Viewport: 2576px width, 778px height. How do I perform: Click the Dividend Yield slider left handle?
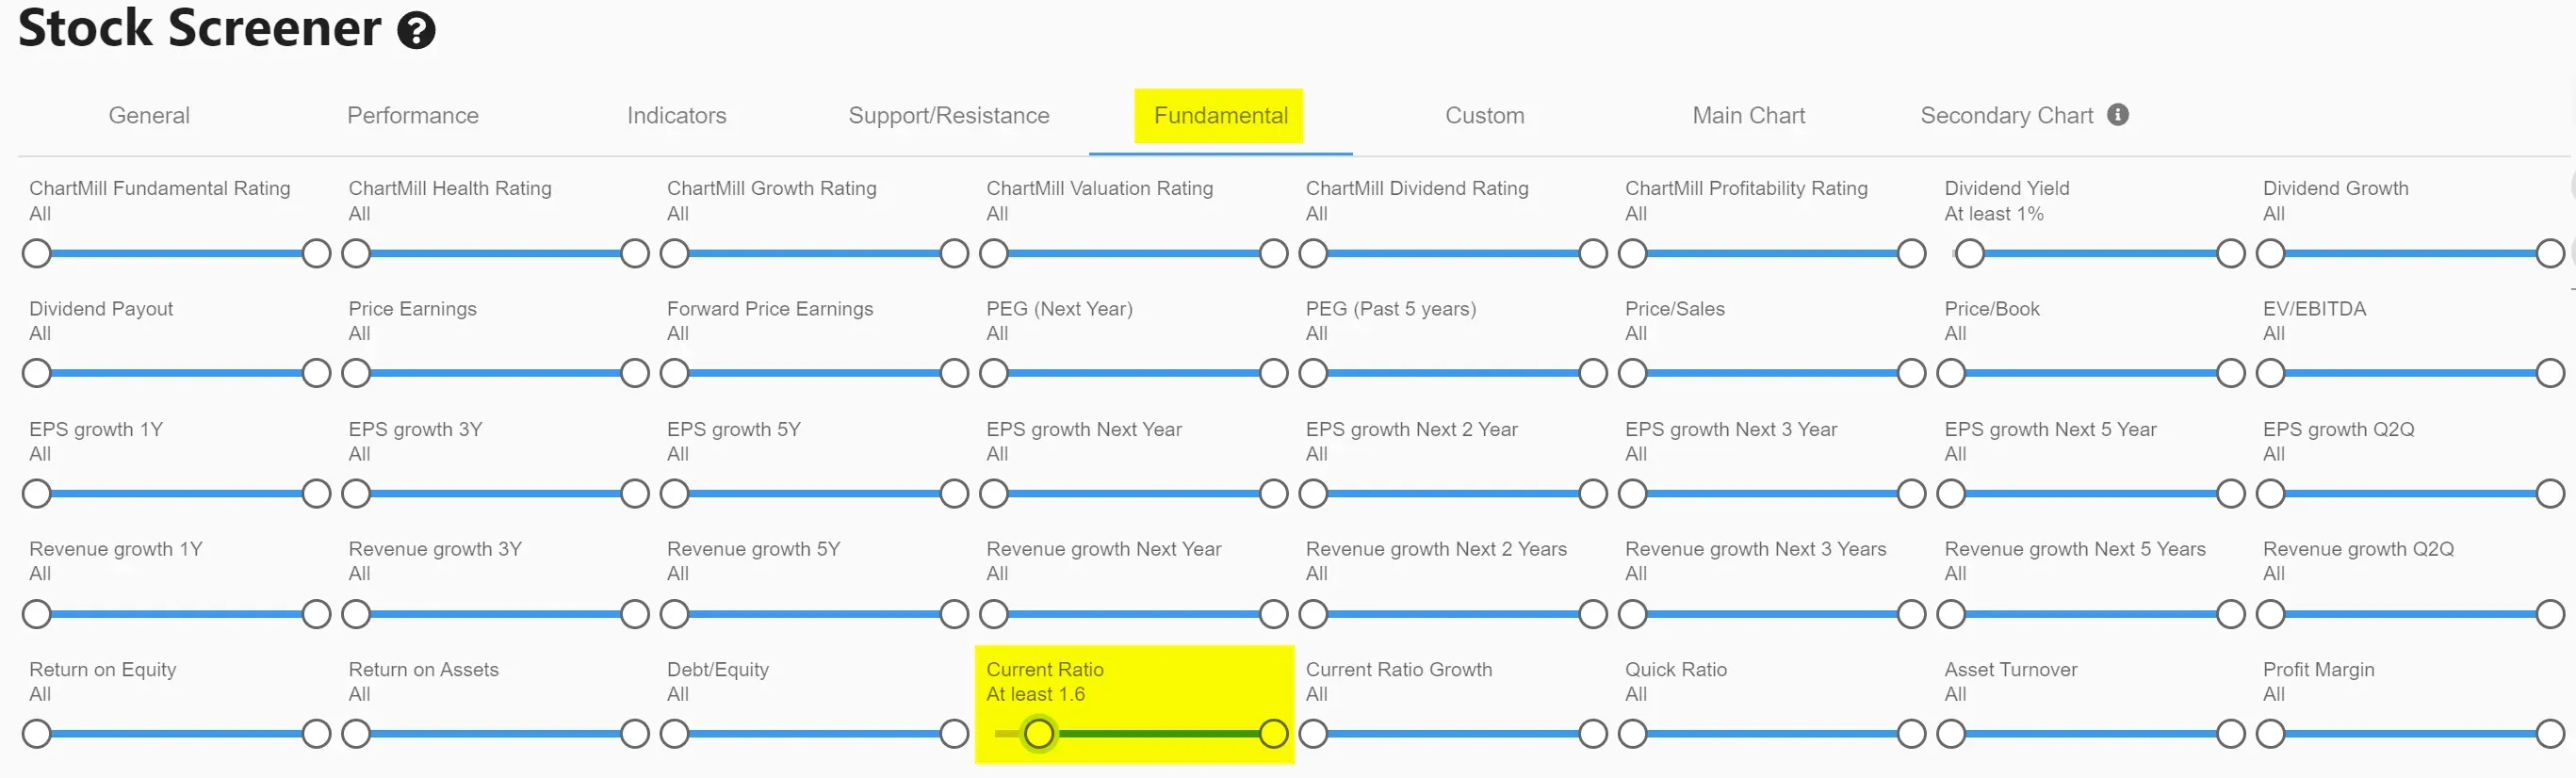click(1969, 254)
